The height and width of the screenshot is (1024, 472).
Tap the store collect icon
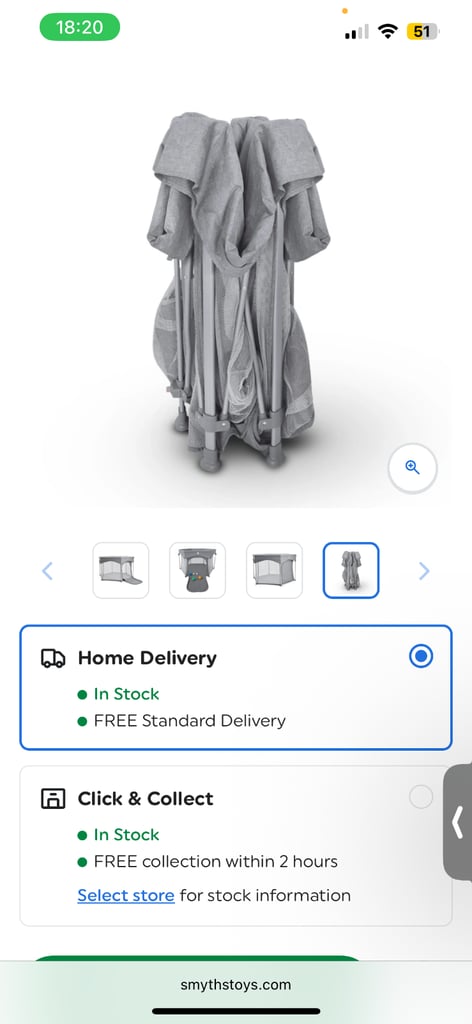[53, 799]
